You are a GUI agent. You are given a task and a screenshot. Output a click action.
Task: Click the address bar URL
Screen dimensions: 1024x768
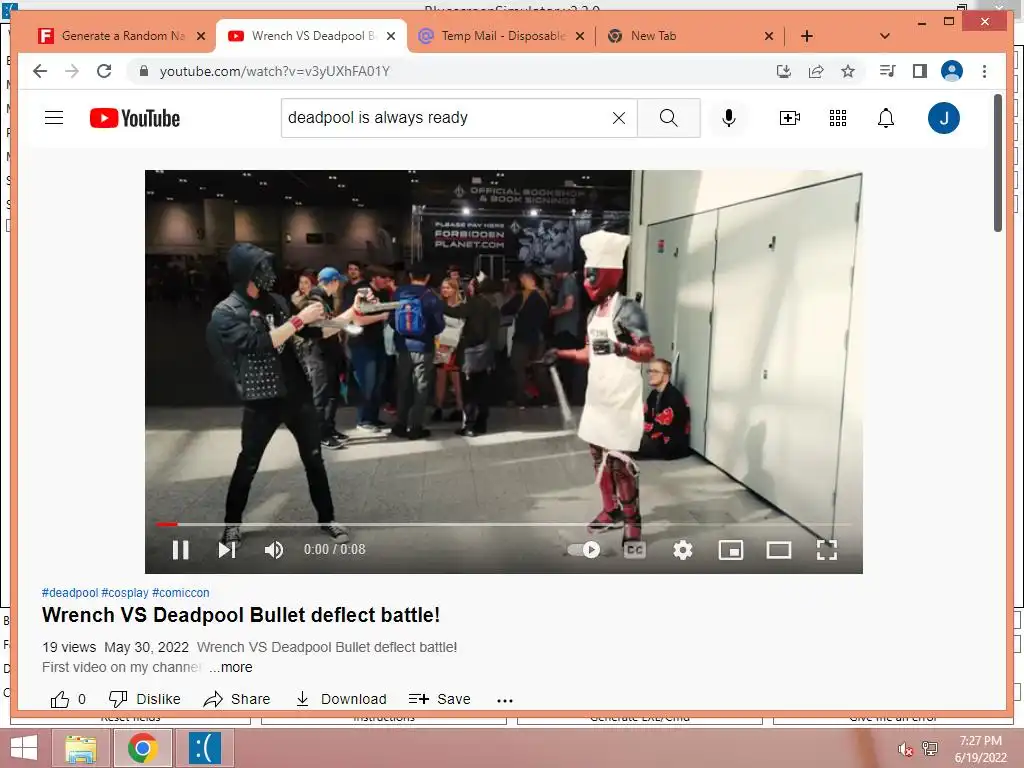[x=274, y=71]
